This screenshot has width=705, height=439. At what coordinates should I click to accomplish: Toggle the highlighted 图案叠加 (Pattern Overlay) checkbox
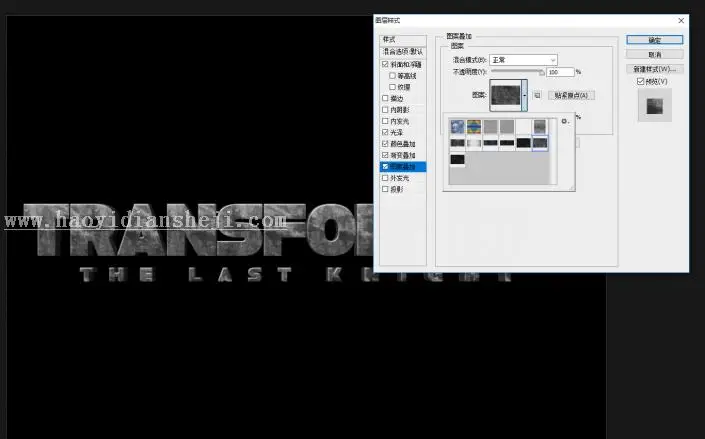385,166
